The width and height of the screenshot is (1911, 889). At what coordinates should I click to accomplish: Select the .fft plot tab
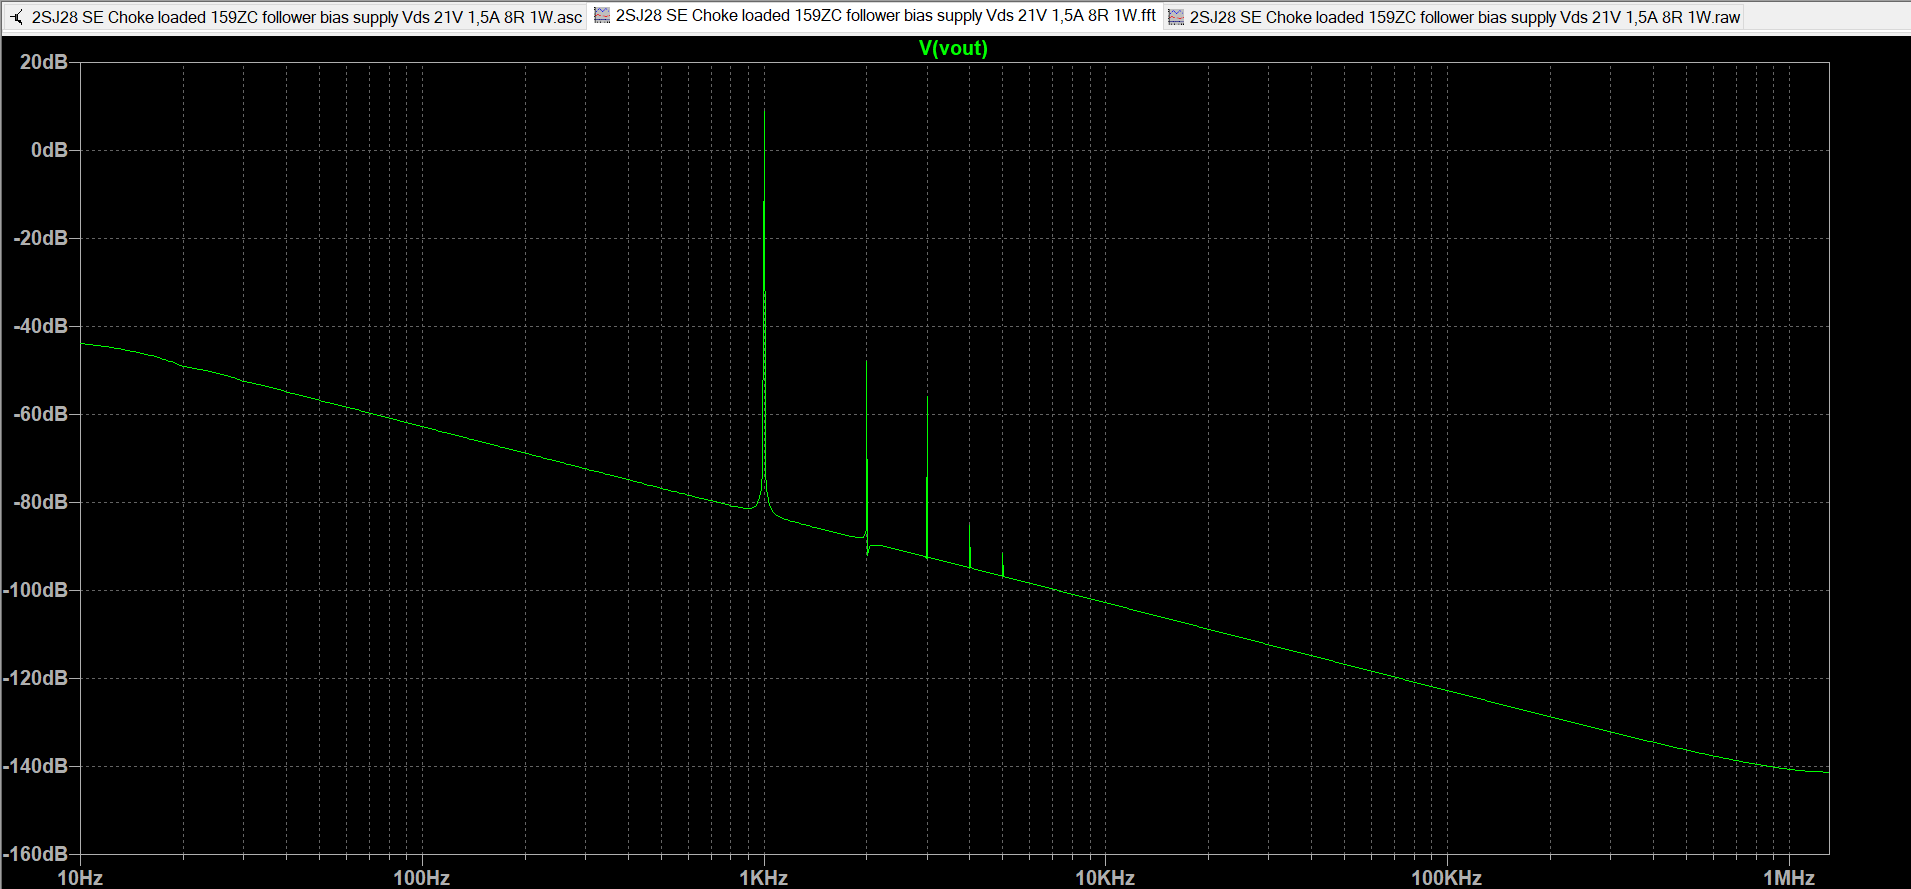pos(875,16)
